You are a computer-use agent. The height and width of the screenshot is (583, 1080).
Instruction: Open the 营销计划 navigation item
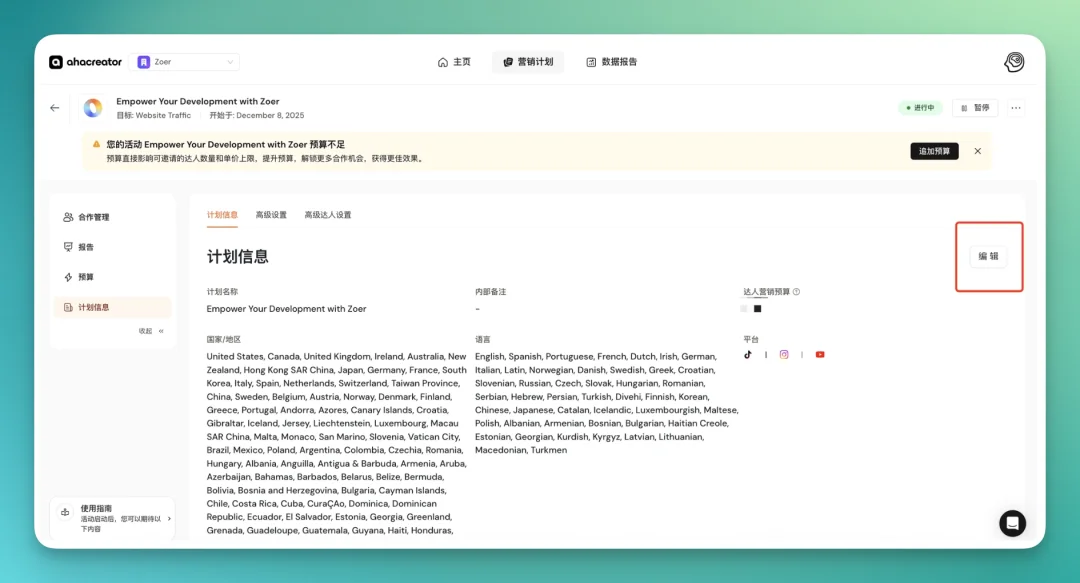click(x=527, y=61)
